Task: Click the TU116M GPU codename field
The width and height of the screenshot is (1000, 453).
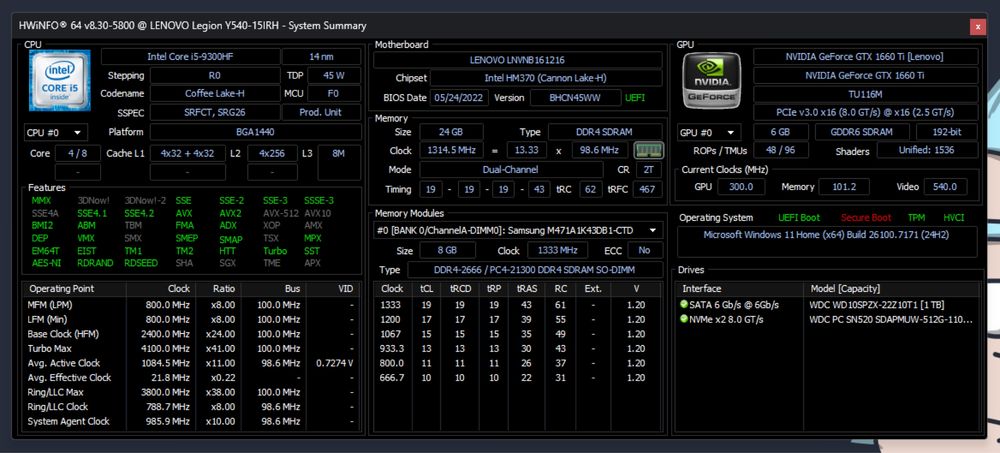Action: coord(865,94)
